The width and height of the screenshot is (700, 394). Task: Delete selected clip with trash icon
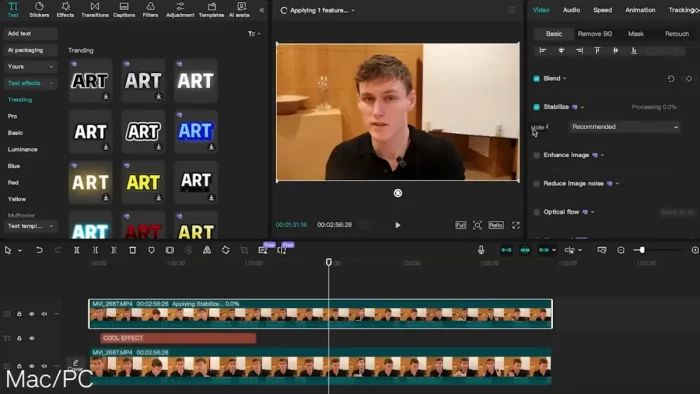[x=133, y=250]
